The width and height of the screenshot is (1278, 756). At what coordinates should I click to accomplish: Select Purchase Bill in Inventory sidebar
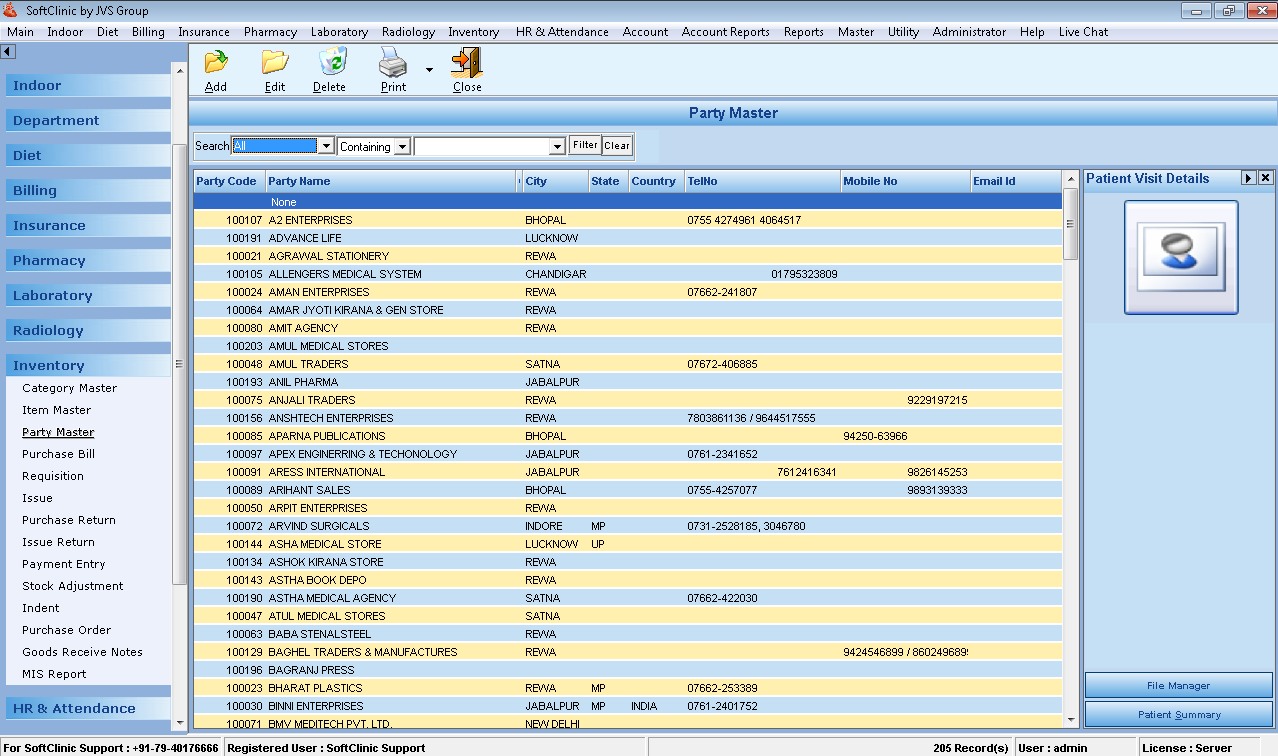pos(59,454)
